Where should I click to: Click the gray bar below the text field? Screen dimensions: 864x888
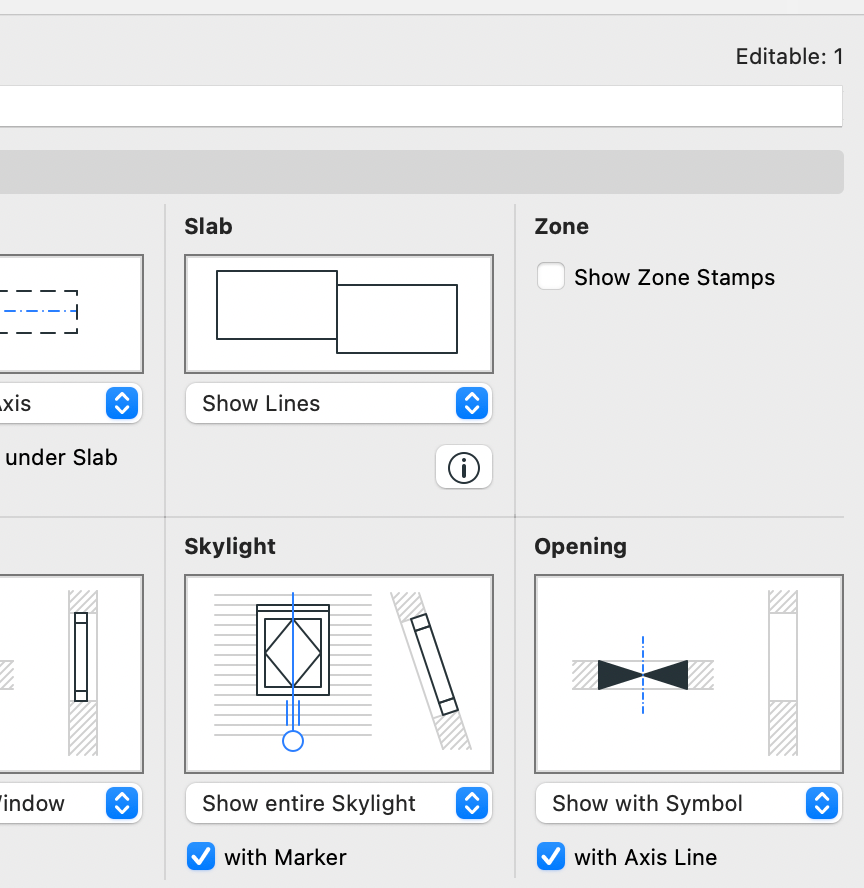(420, 172)
